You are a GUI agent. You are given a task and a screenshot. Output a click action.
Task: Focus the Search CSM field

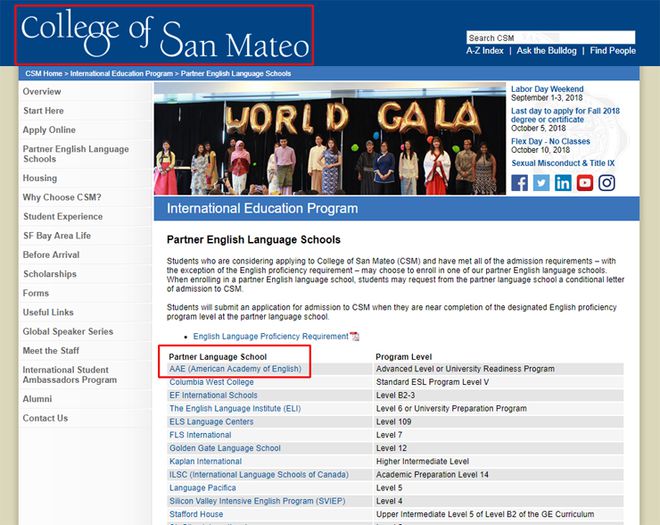point(551,38)
